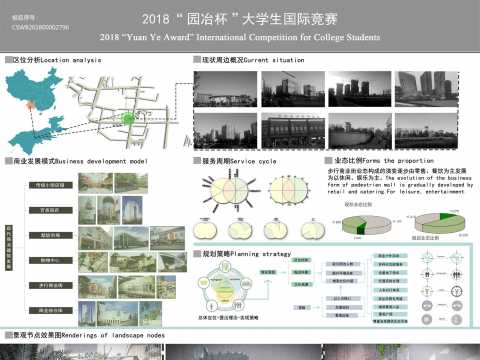The height and width of the screenshot is (360, 480).
Task: Open the brick building facade photo in Current situation
Action: click(x=293, y=131)
